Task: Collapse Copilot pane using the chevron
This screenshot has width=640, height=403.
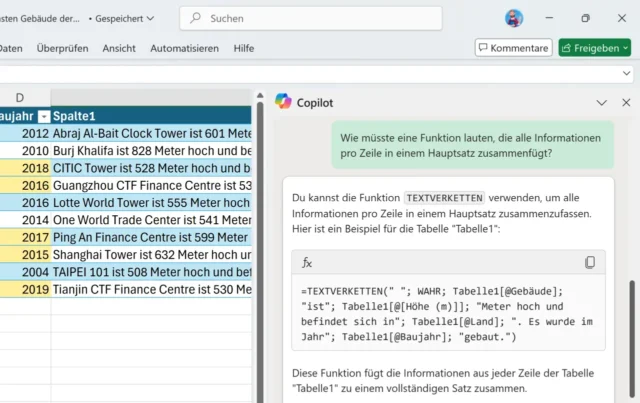Action: 601,102
